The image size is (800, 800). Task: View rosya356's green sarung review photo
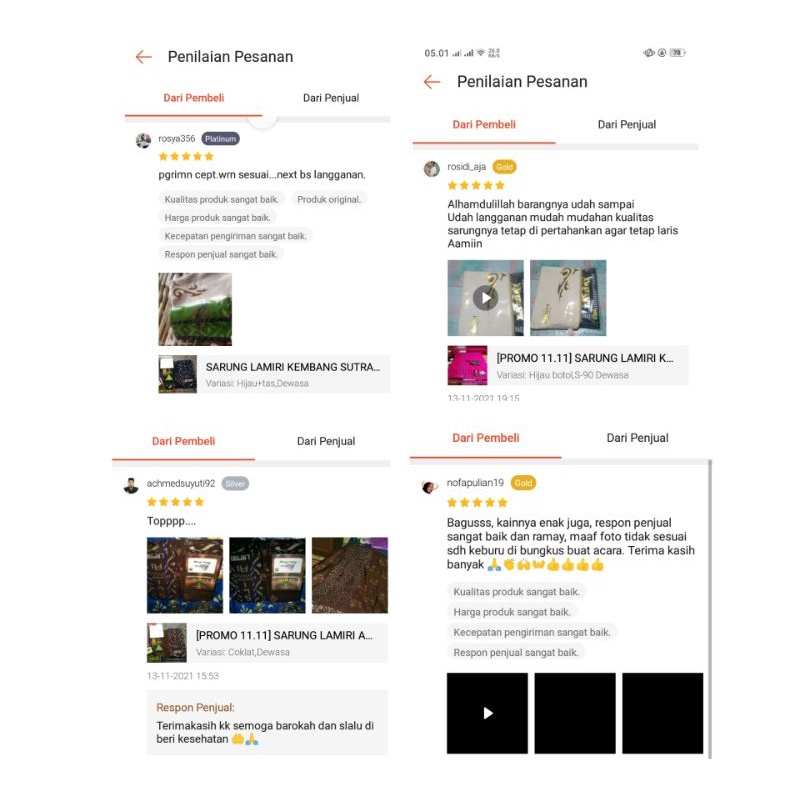[195, 309]
